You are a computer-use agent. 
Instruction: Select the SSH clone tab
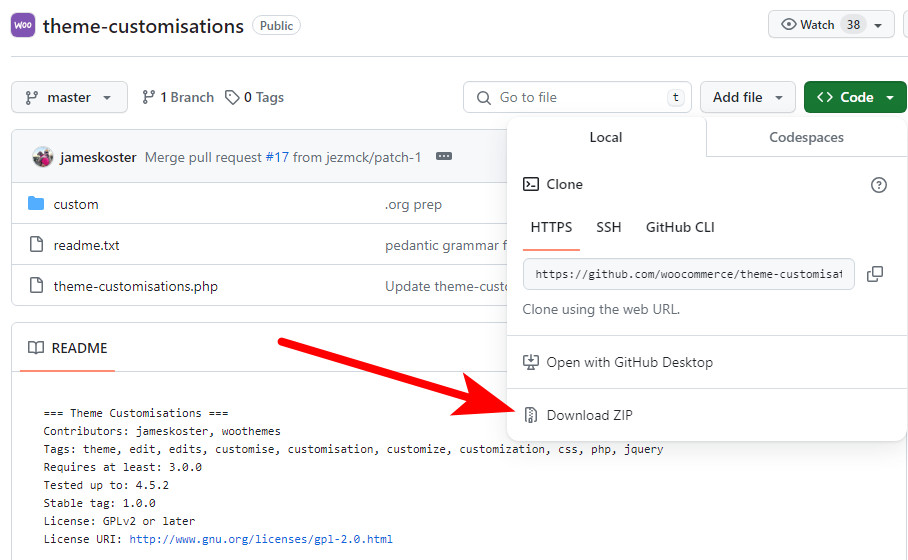click(609, 228)
